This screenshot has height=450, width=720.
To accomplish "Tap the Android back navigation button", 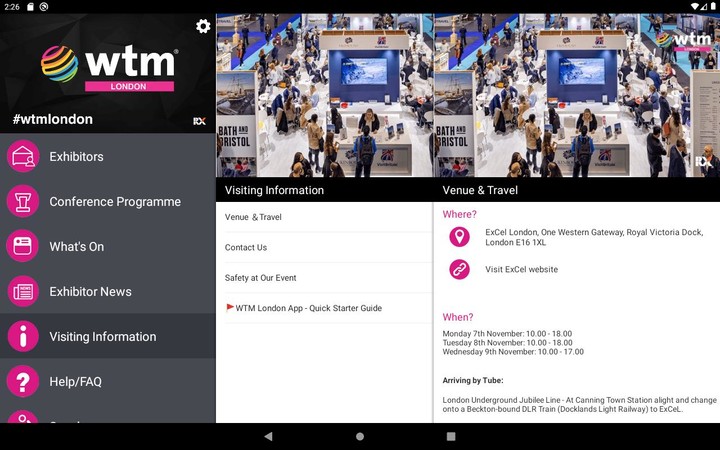I will (269, 436).
